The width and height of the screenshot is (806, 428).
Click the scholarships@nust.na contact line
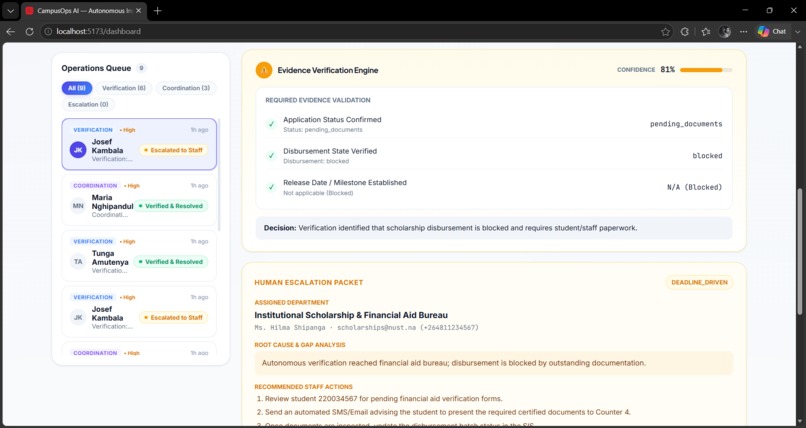pos(367,327)
